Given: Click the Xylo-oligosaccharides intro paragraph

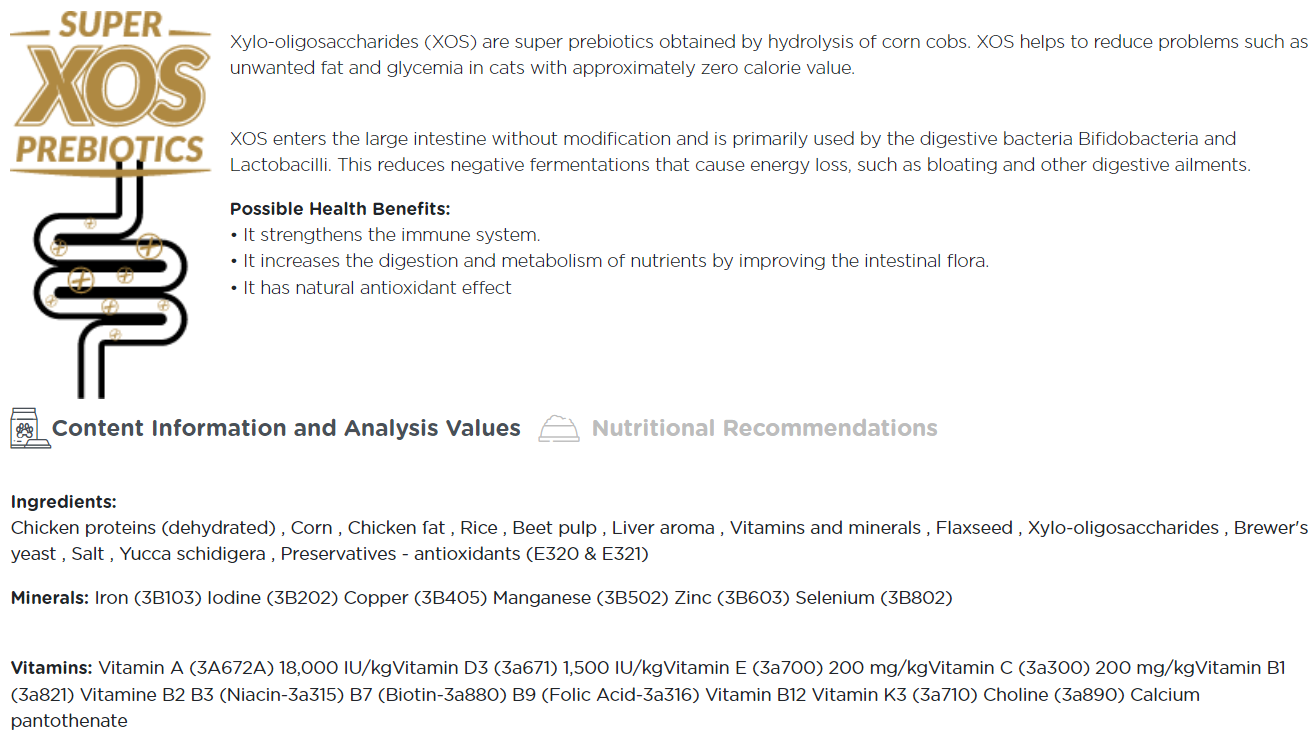Looking at the screenshot, I should (x=768, y=56).
